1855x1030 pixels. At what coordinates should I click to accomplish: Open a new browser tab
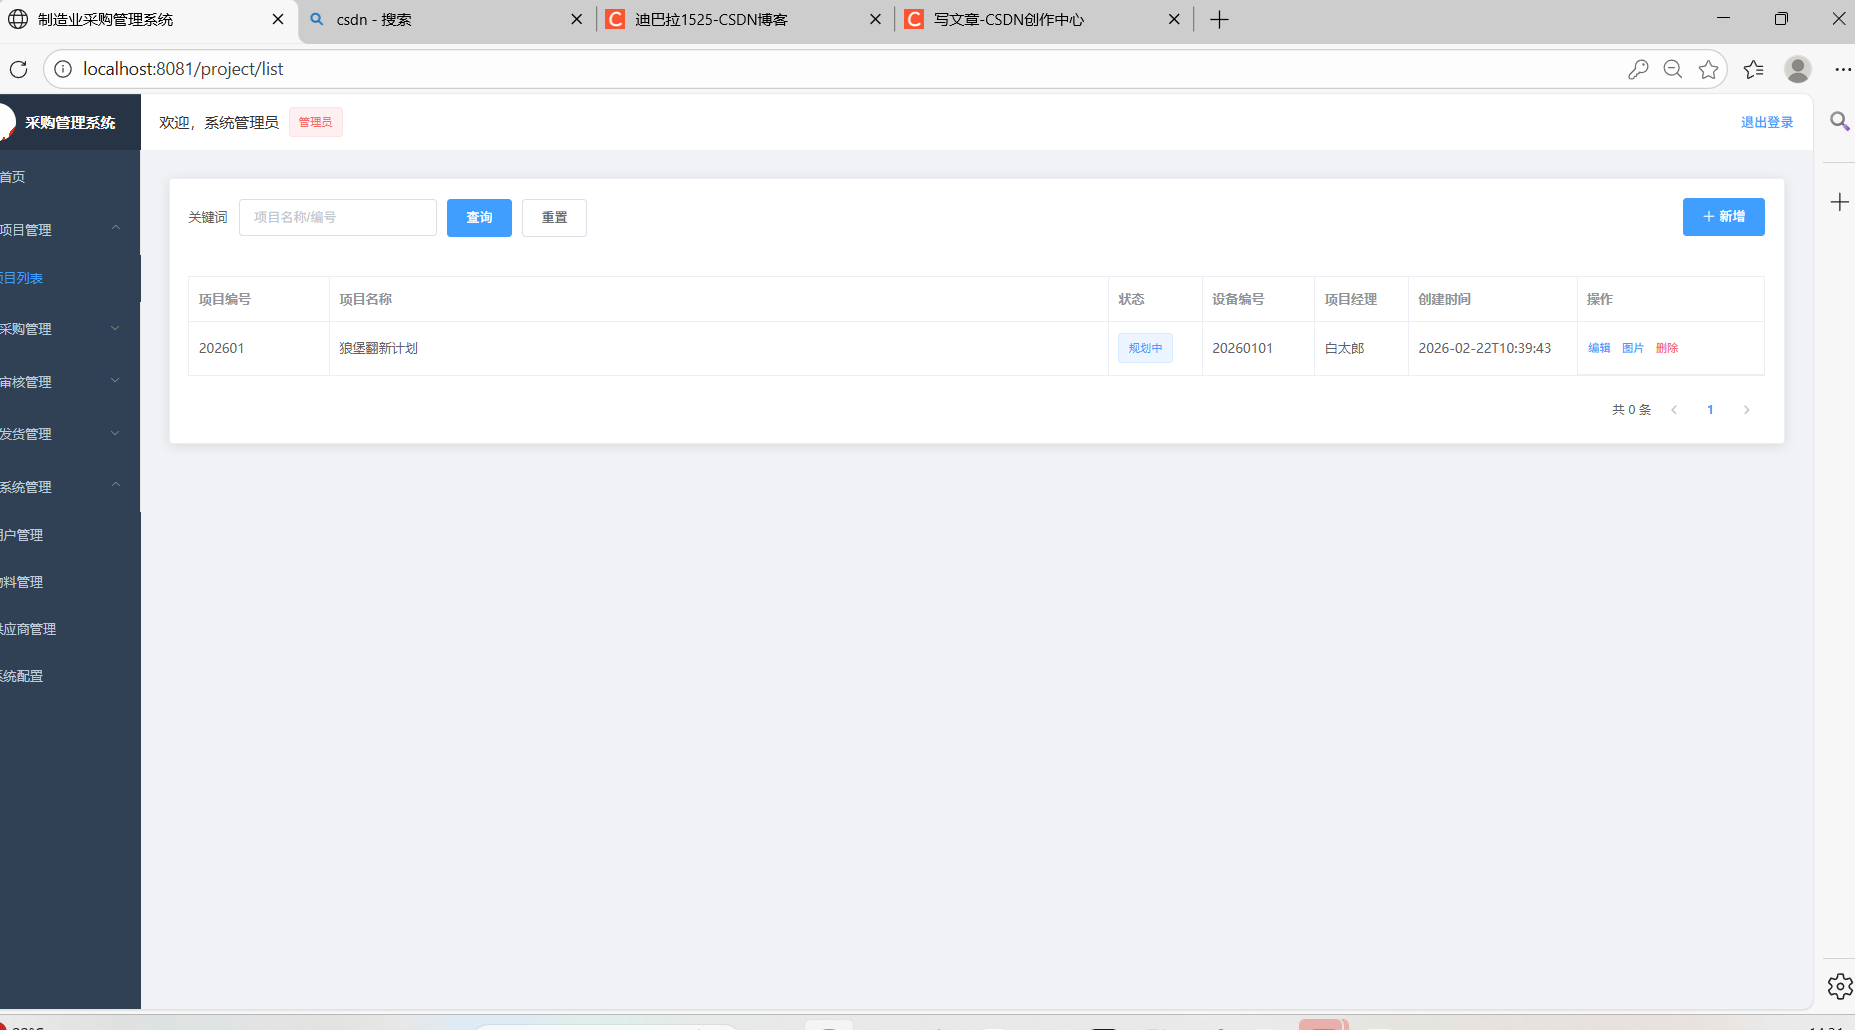(x=1219, y=20)
